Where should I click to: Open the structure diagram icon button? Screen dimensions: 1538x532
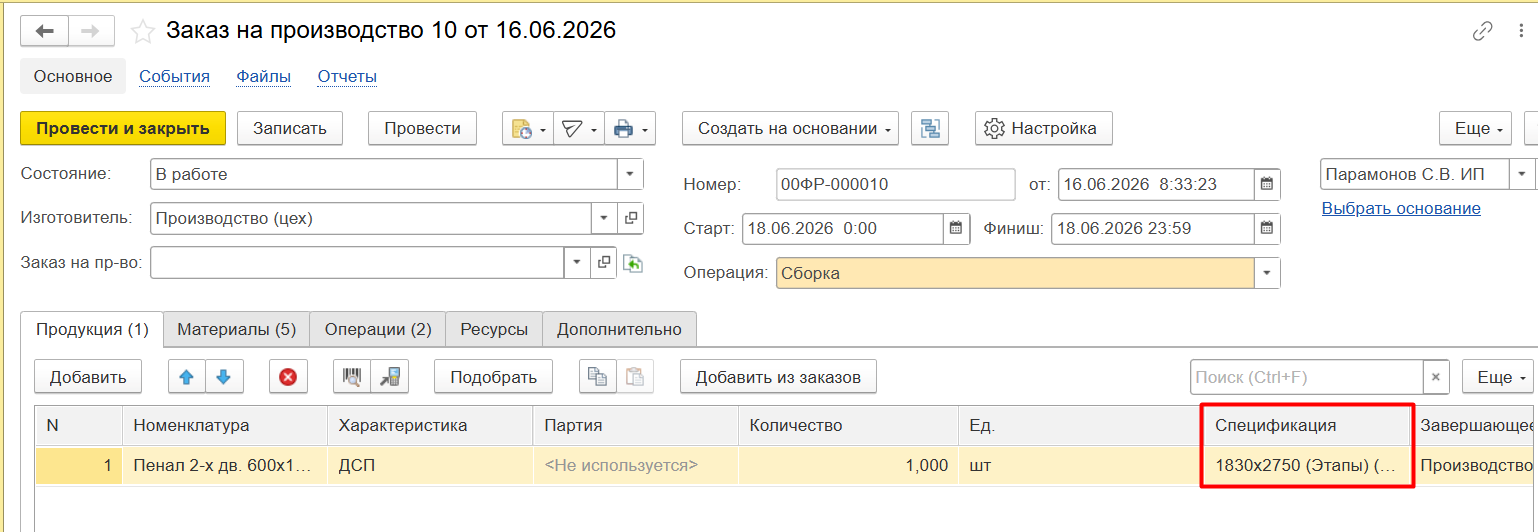tap(931, 128)
